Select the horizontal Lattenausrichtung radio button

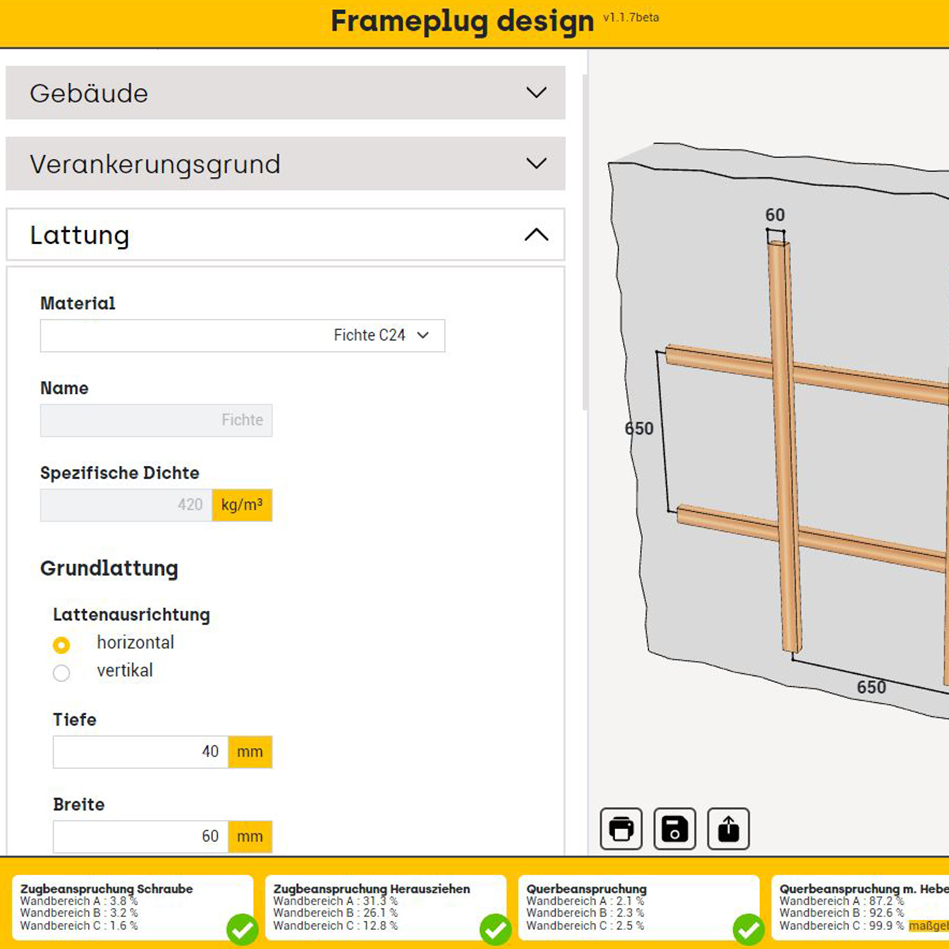click(x=62, y=645)
